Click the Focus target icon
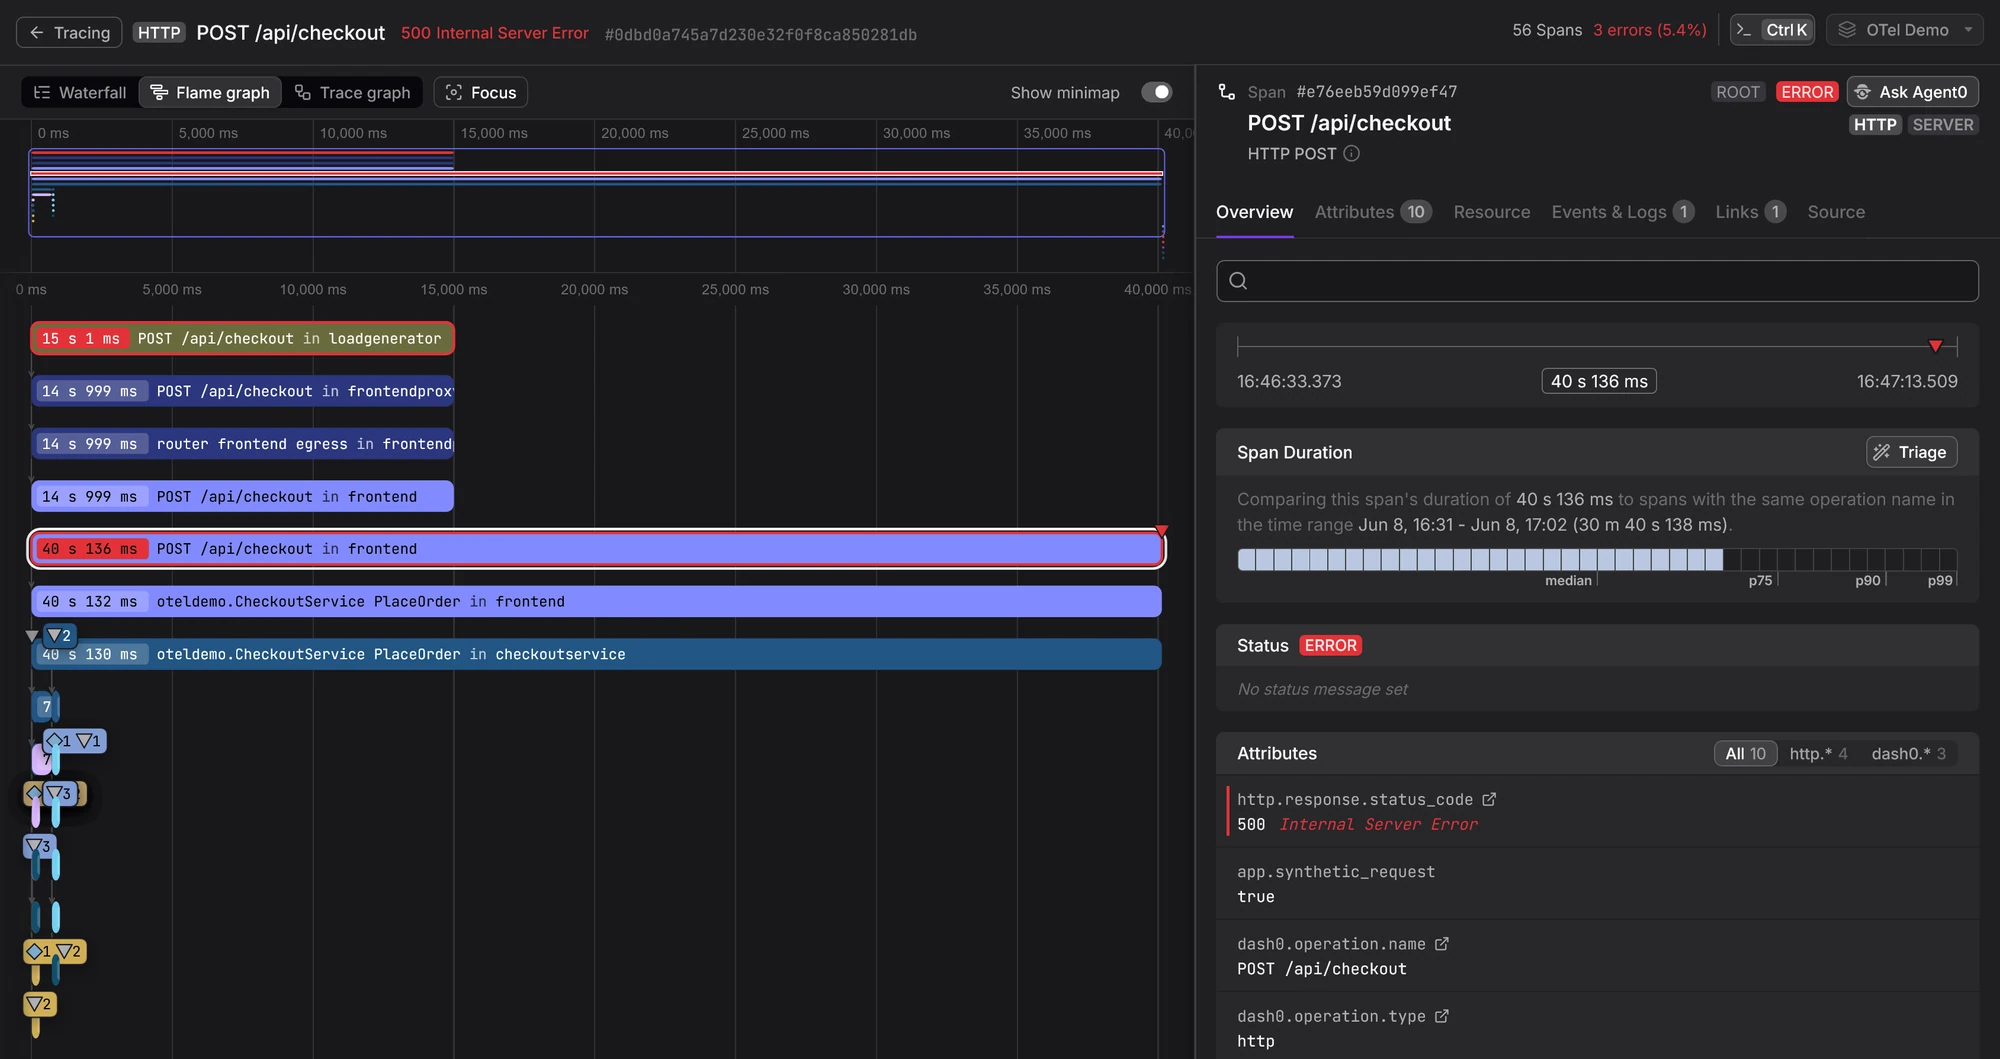2000x1059 pixels. pos(454,92)
